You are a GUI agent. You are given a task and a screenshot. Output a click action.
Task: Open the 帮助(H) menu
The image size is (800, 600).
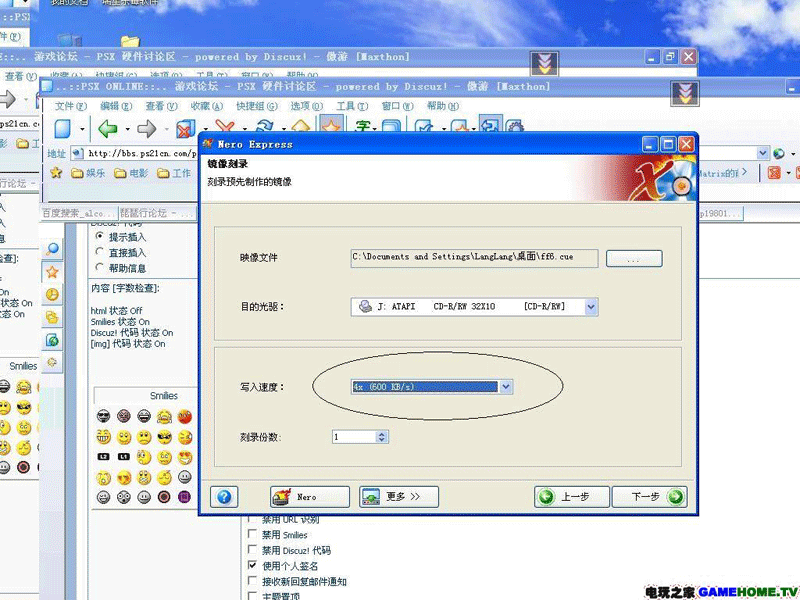[443, 106]
